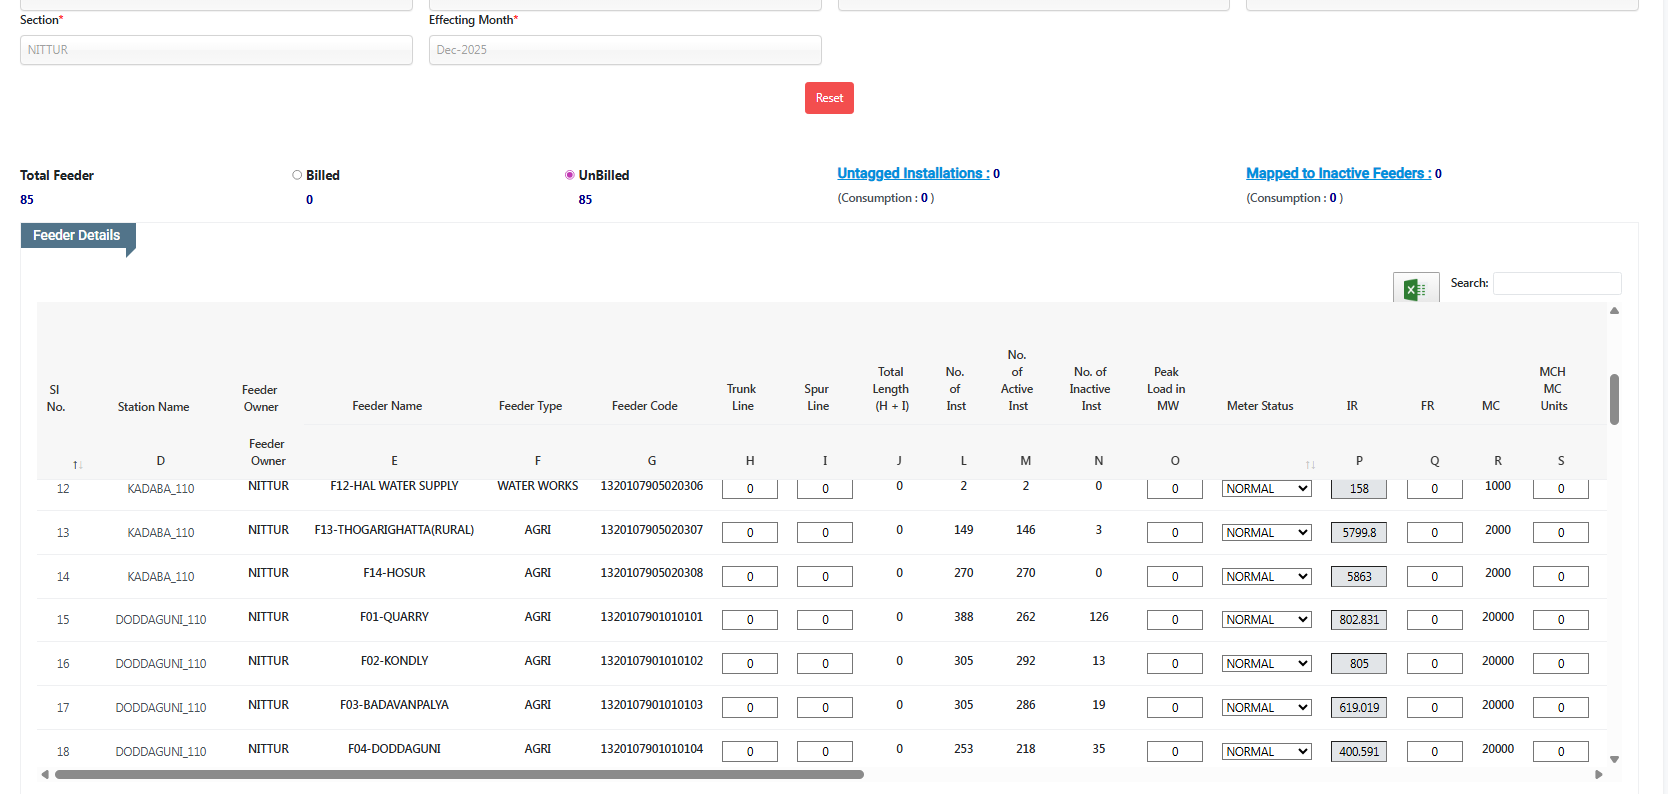Screen dimensions: 1668x794
Task: Click the table scroll down arrow
Action: pyautogui.click(x=1614, y=760)
